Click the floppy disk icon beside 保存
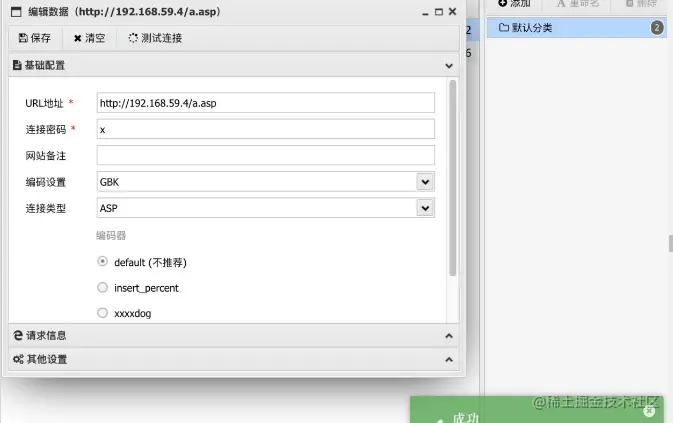Viewport: 673px width, 423px height. click(x=23, y=38)
